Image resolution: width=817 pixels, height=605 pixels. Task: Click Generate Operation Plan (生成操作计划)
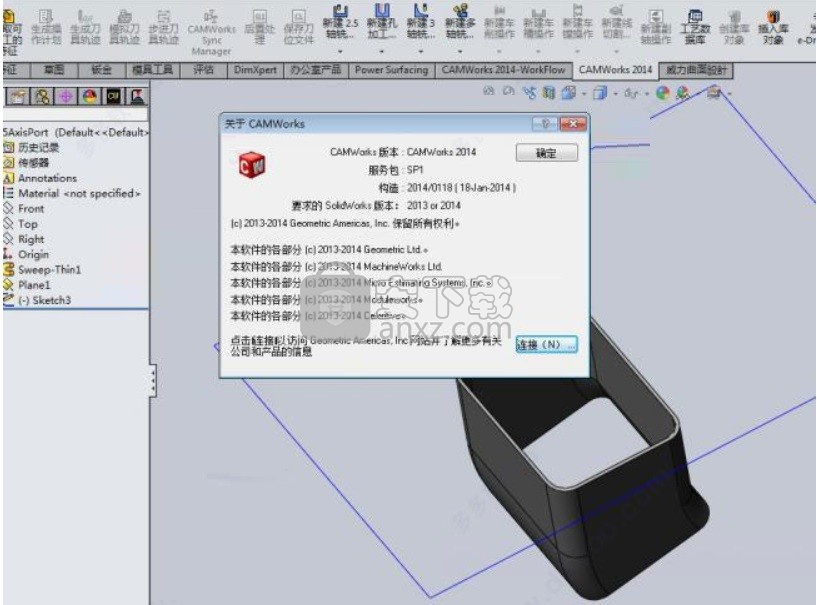pos(46,27)
